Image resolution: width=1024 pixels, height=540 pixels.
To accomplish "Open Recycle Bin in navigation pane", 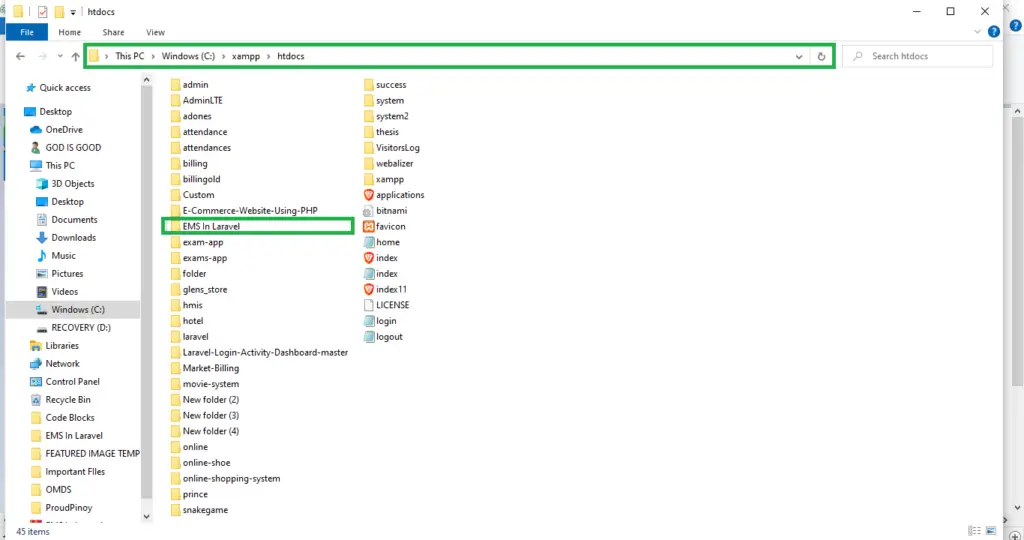I will (x=67, y=400).
